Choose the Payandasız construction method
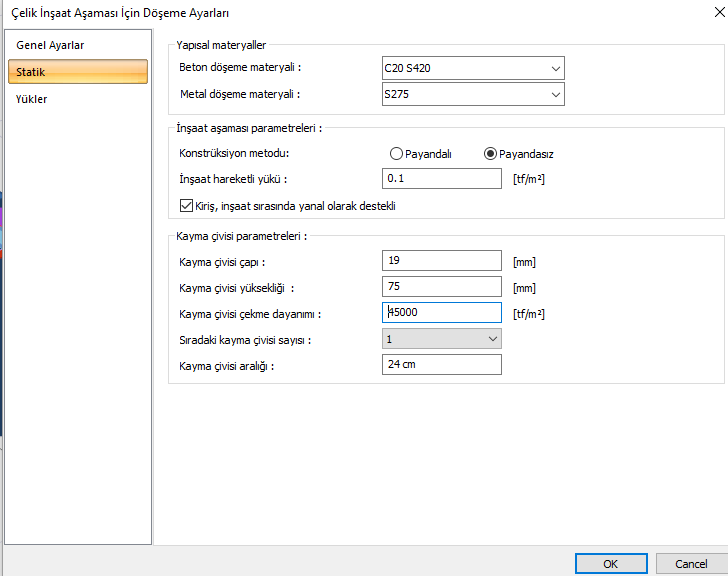The height and width of the screenshot is (576, 728). point(490,154)
